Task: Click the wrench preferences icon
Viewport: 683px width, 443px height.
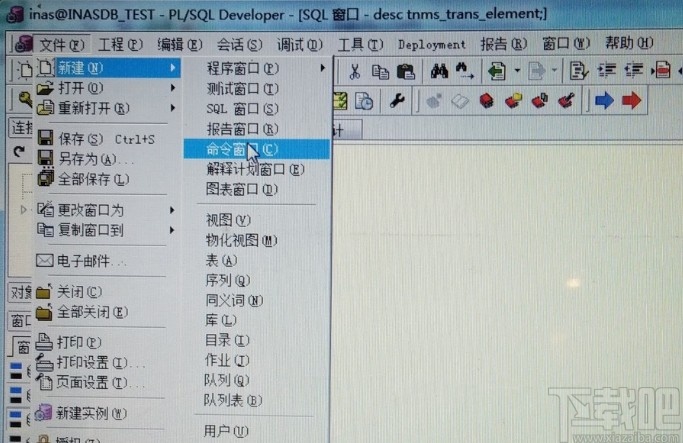Action: (x=397, y=101)
